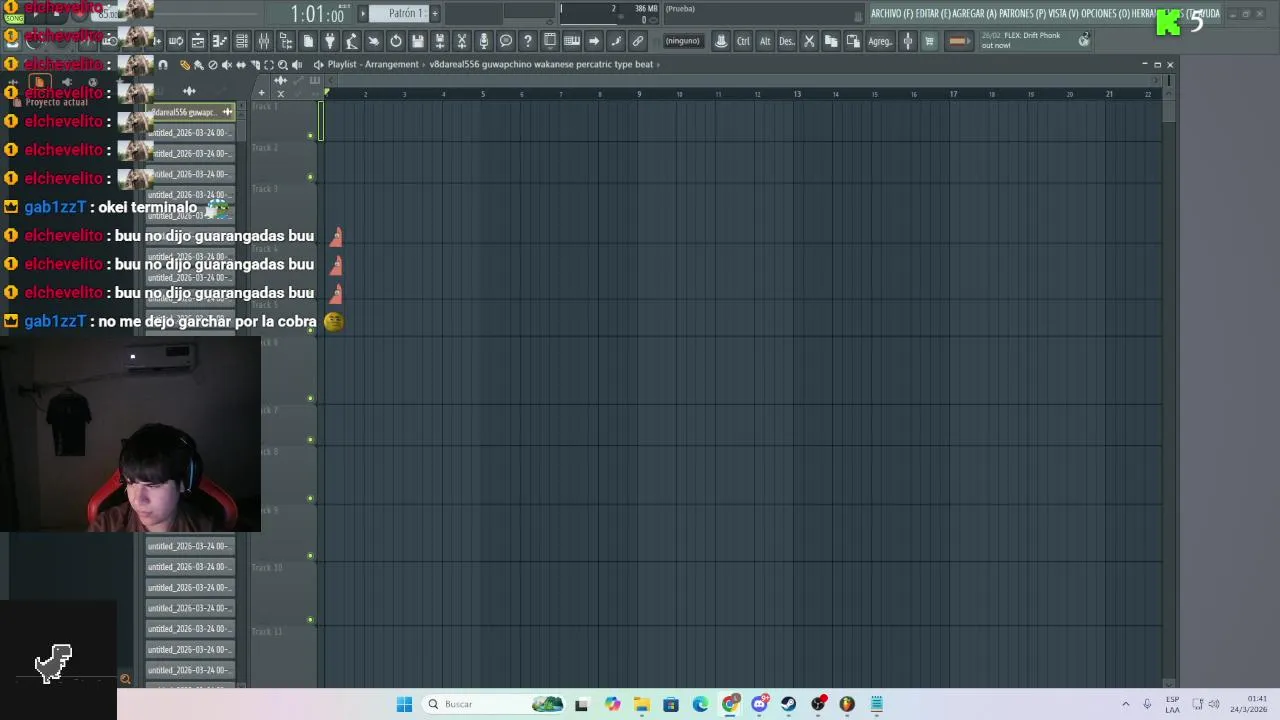Click the shopping cart shop icon
Viewport: 1280px width, 720px height.
929,41
